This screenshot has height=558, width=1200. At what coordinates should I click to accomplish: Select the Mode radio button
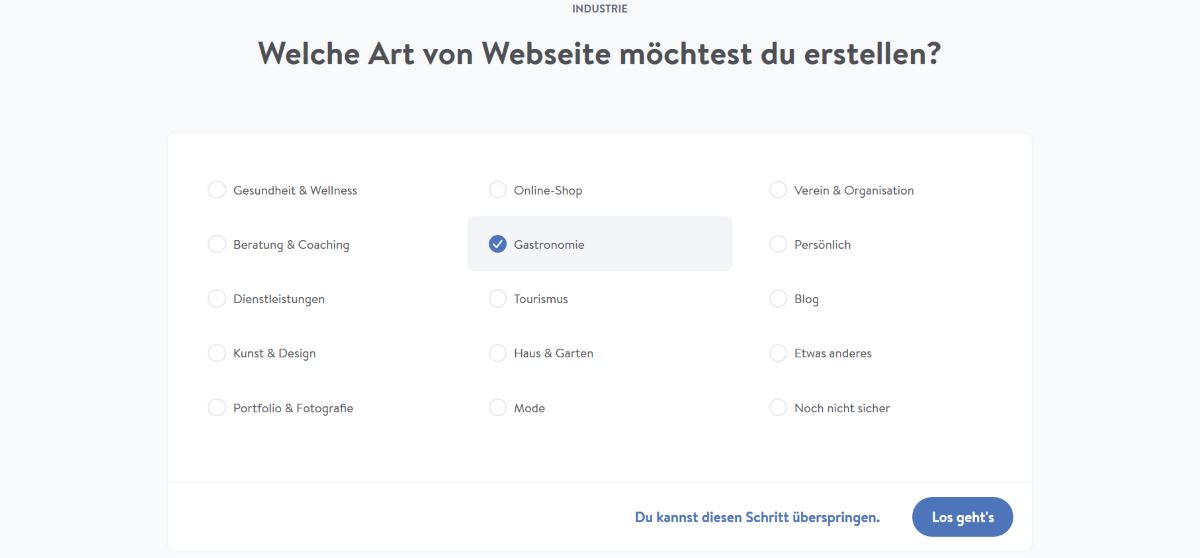tap(498, 408)
